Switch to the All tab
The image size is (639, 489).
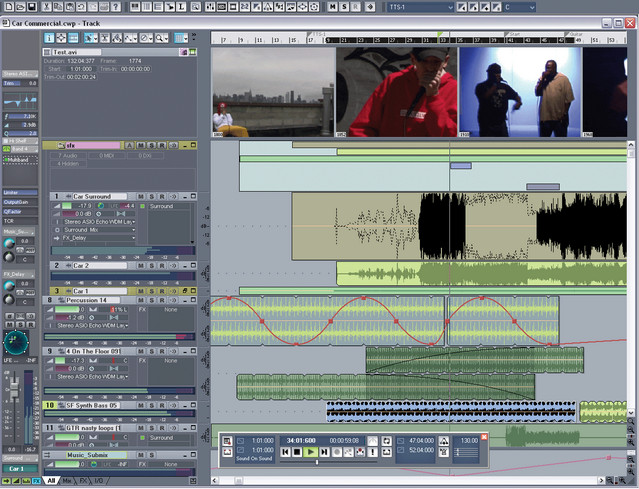(51, 481)
